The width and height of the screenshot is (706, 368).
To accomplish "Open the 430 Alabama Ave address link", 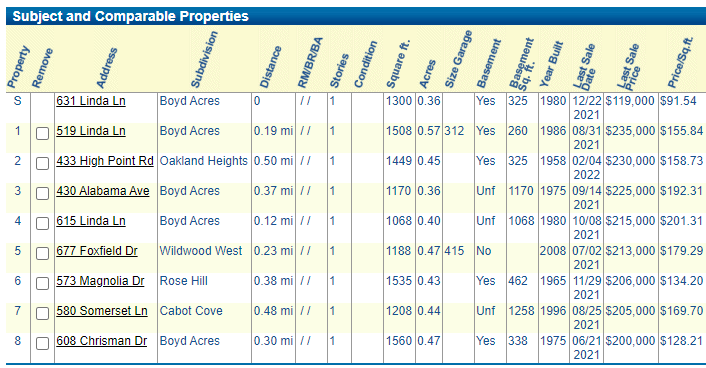I will tap(103, 191).
